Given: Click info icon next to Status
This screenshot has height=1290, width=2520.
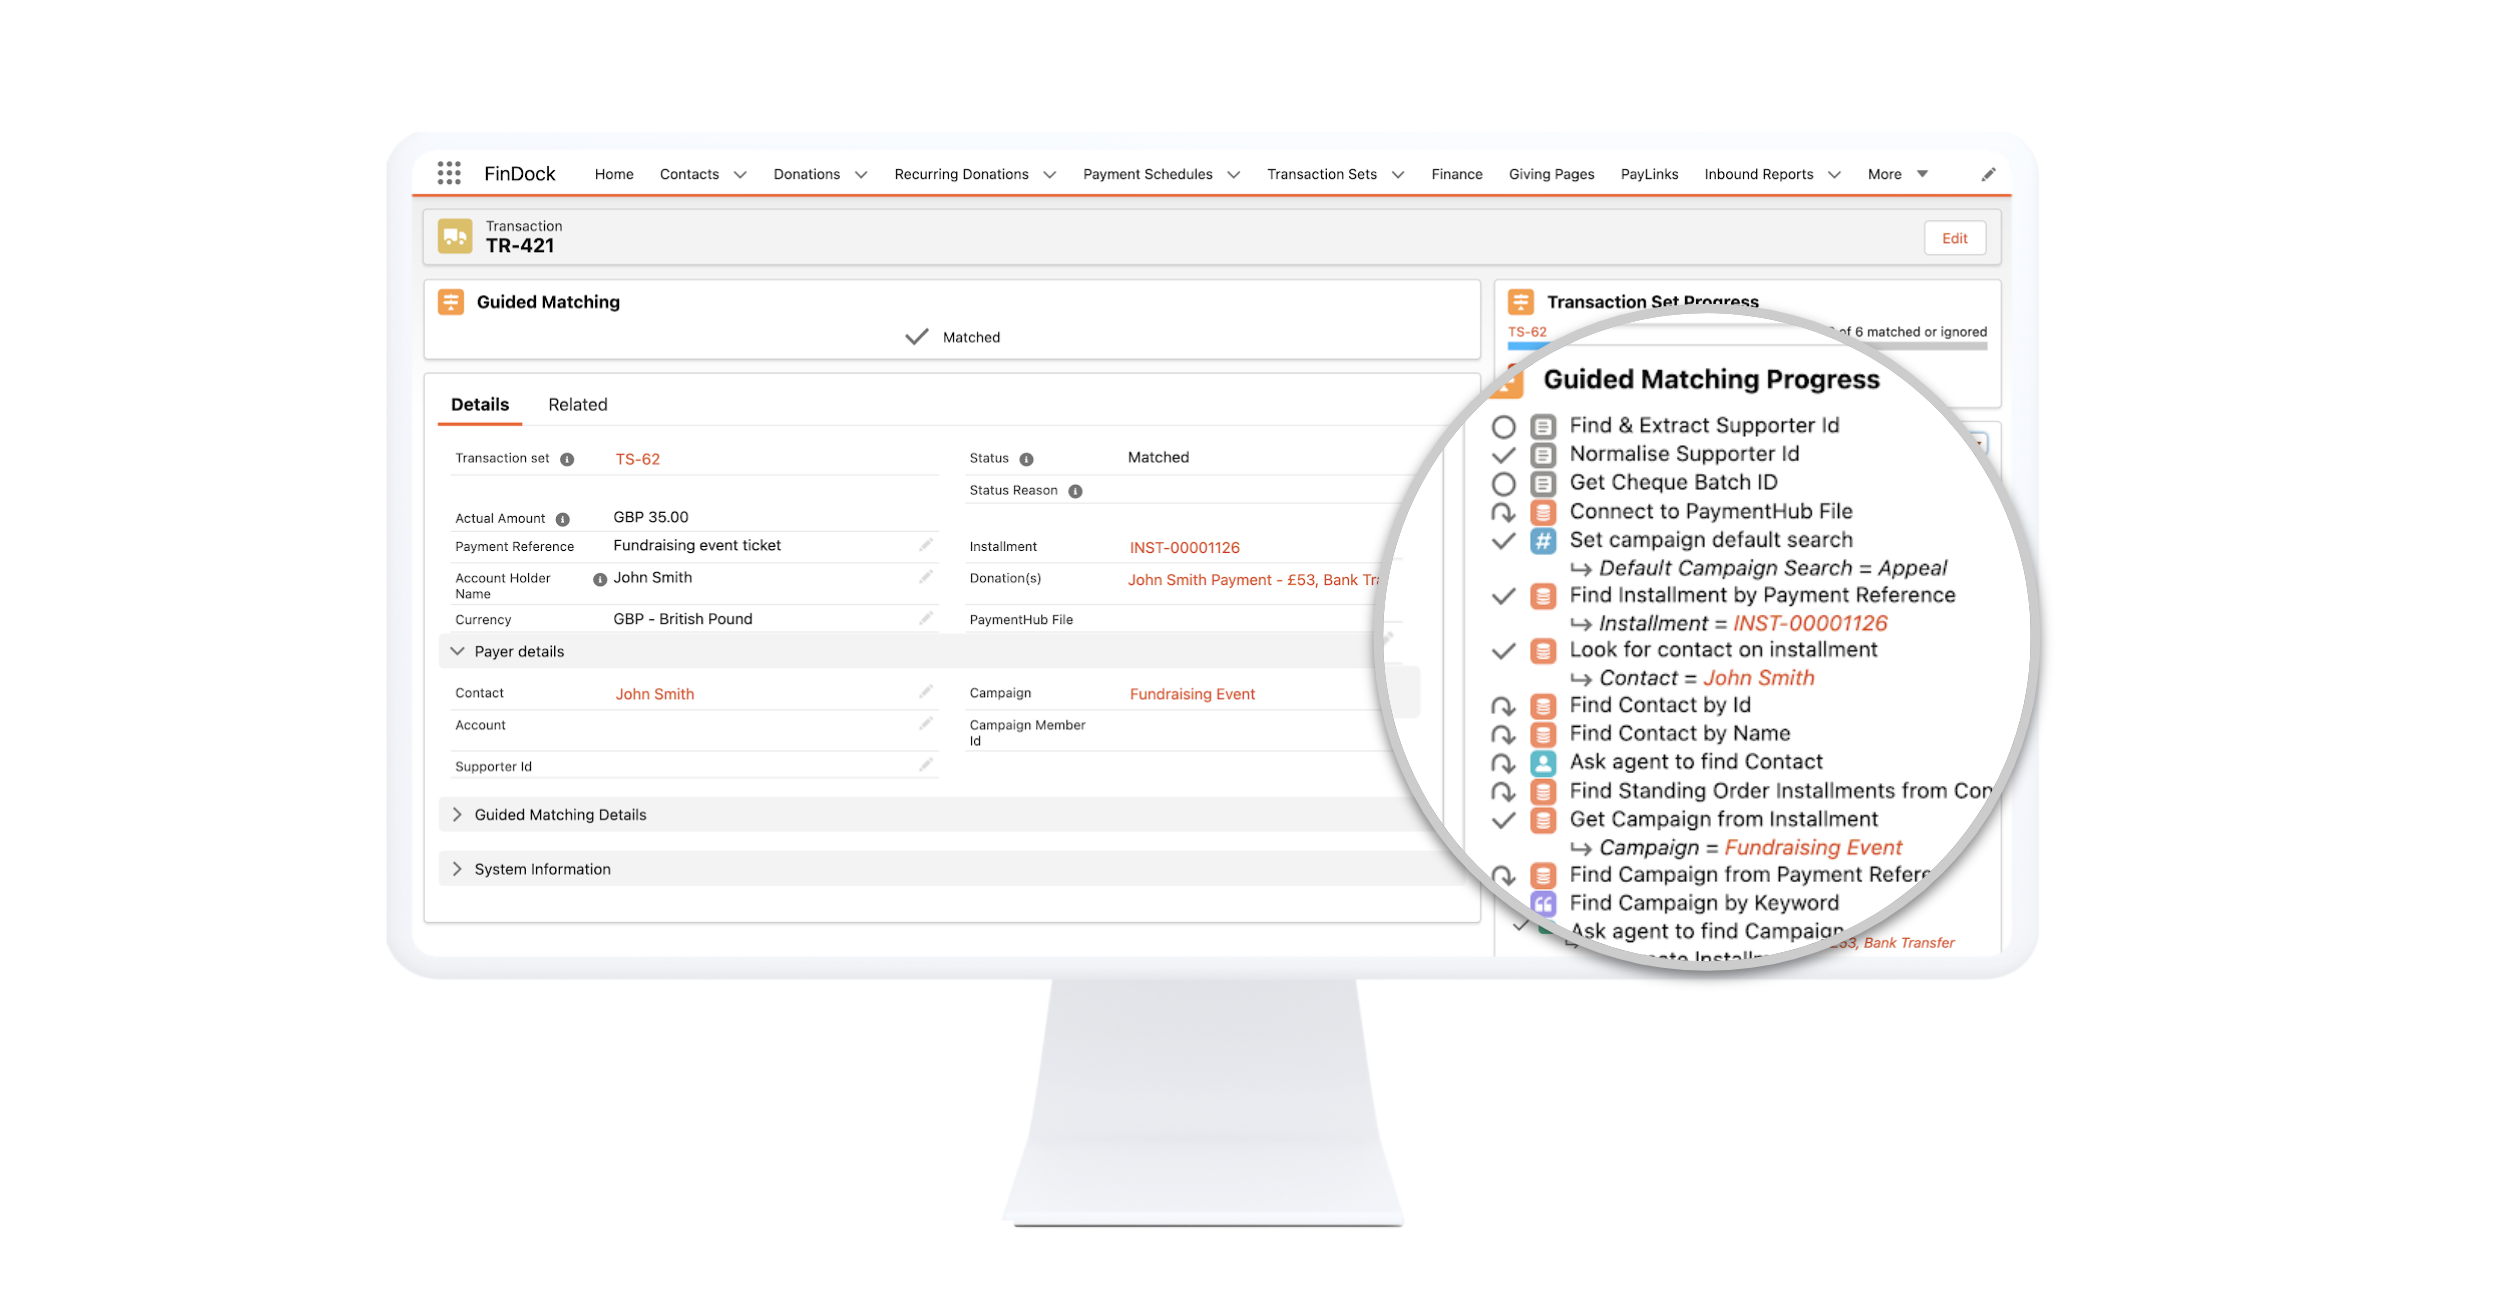Looking at the screenshot, I should pos(1026,459).
